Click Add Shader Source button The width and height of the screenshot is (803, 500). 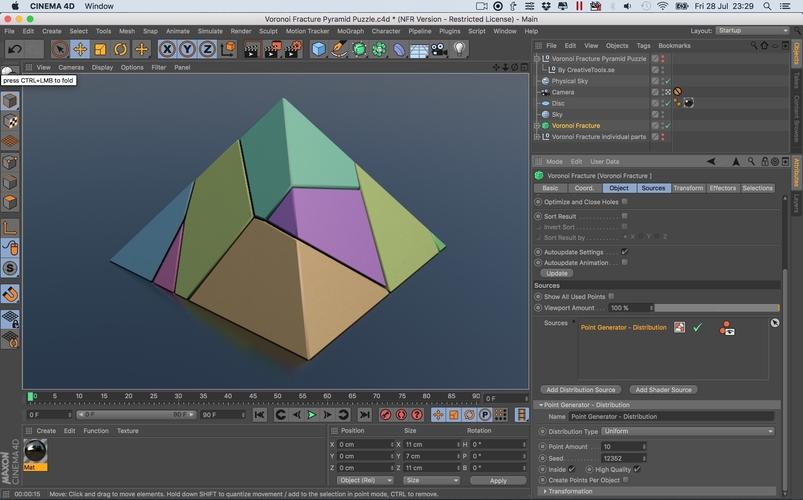tap(663, 390)
